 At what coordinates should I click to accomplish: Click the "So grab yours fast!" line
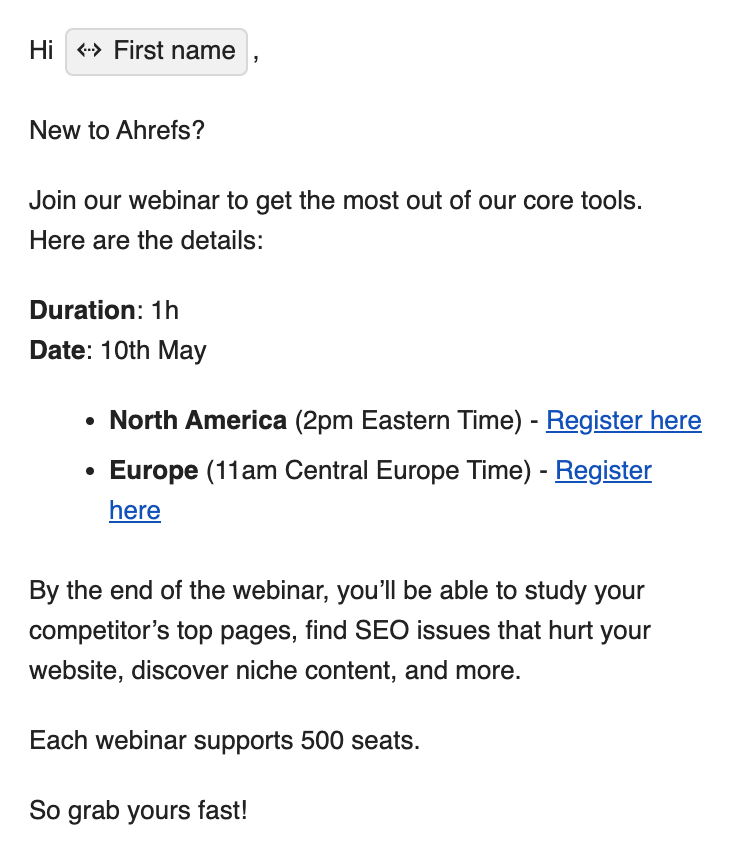pyautogui.click(x=138, y=811)
